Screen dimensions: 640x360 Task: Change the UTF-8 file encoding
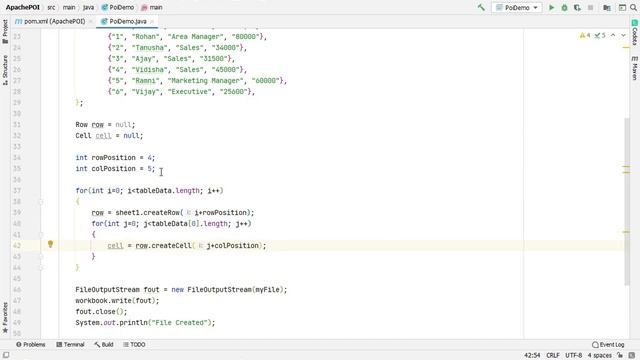pos(573,356)
